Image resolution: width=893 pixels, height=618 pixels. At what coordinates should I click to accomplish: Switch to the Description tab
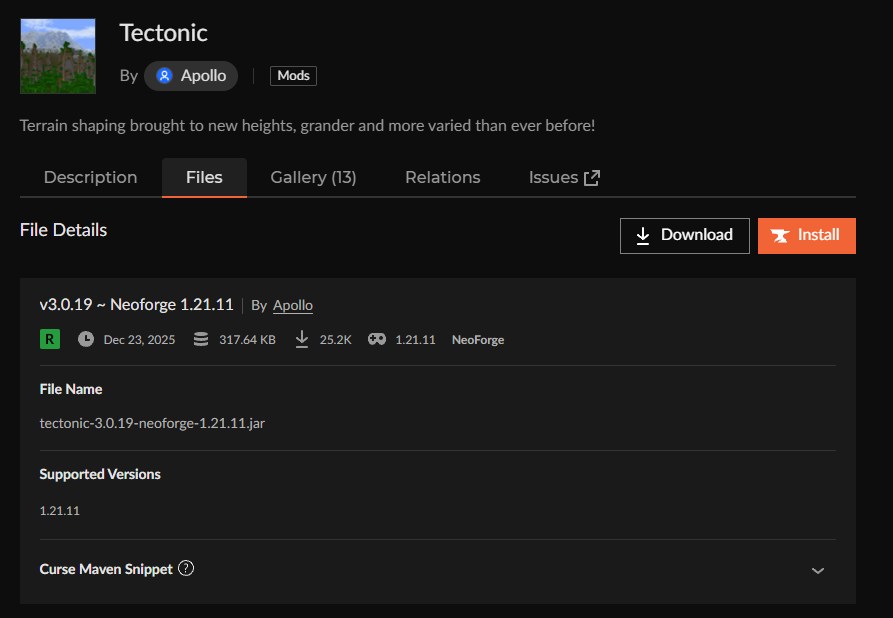coord(90,177)
